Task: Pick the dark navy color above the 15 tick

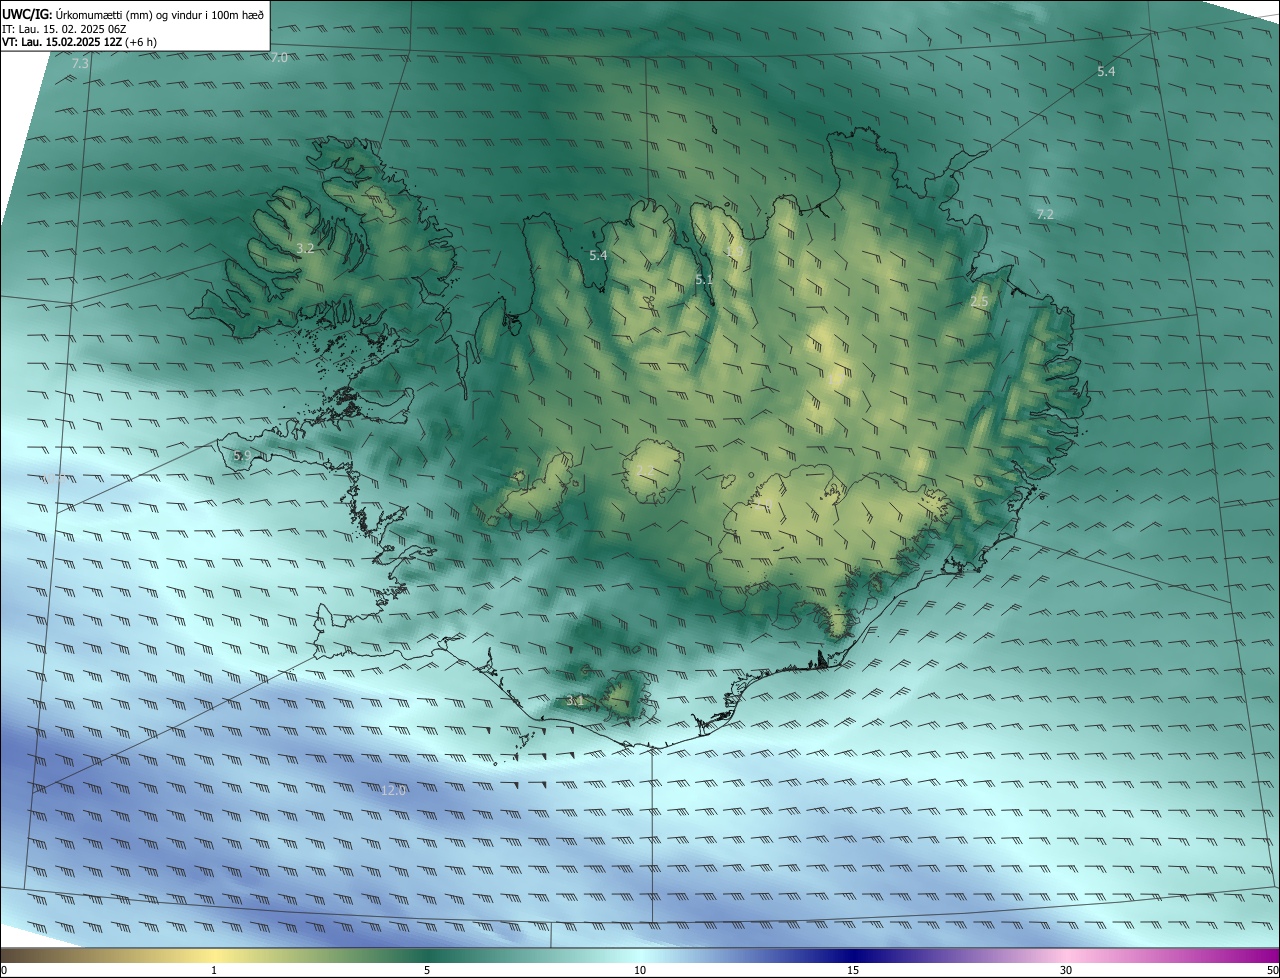Action: click(853, 956)
